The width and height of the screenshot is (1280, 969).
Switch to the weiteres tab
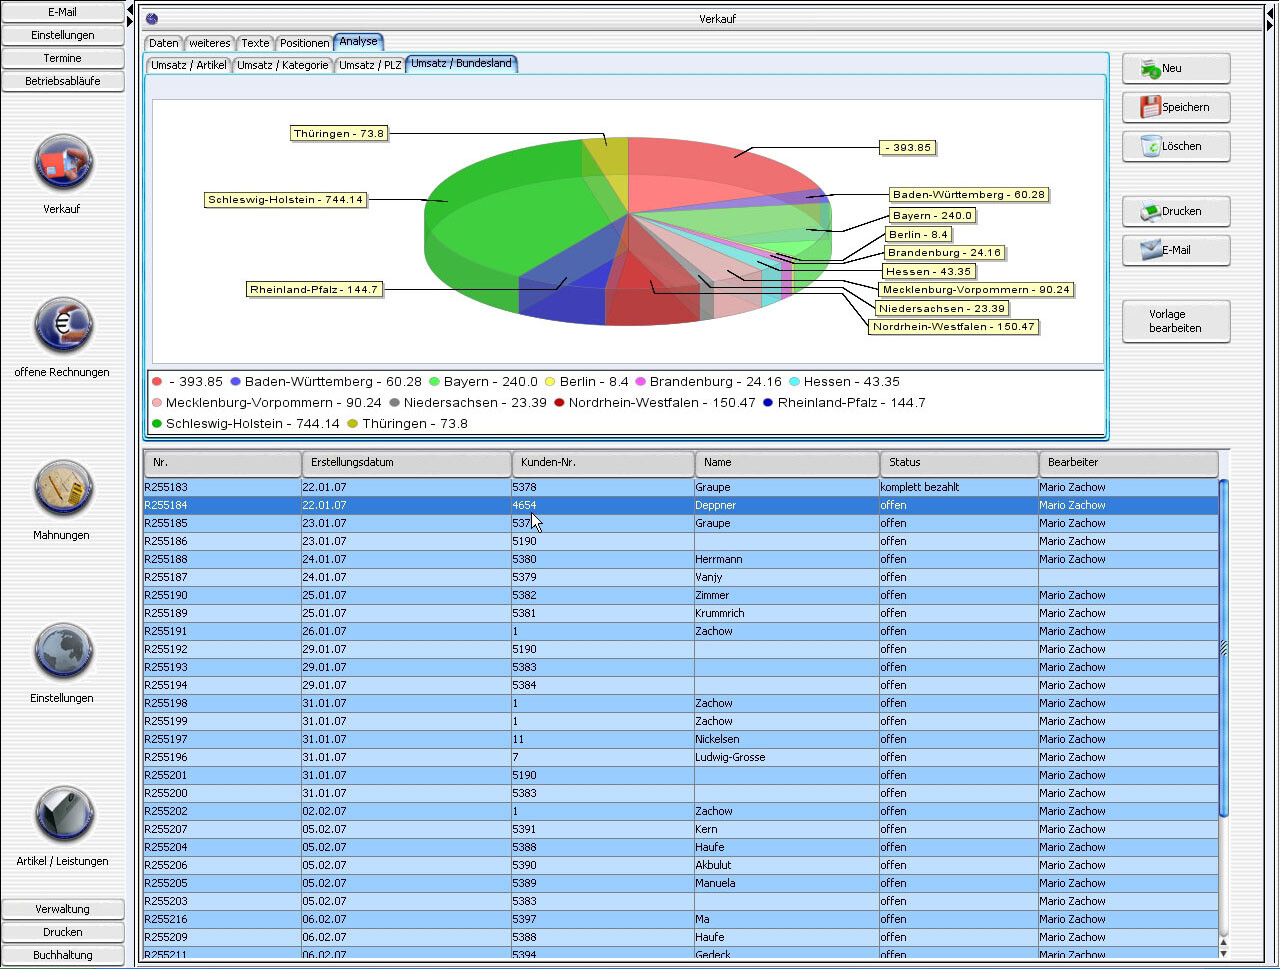pos(210,43)
